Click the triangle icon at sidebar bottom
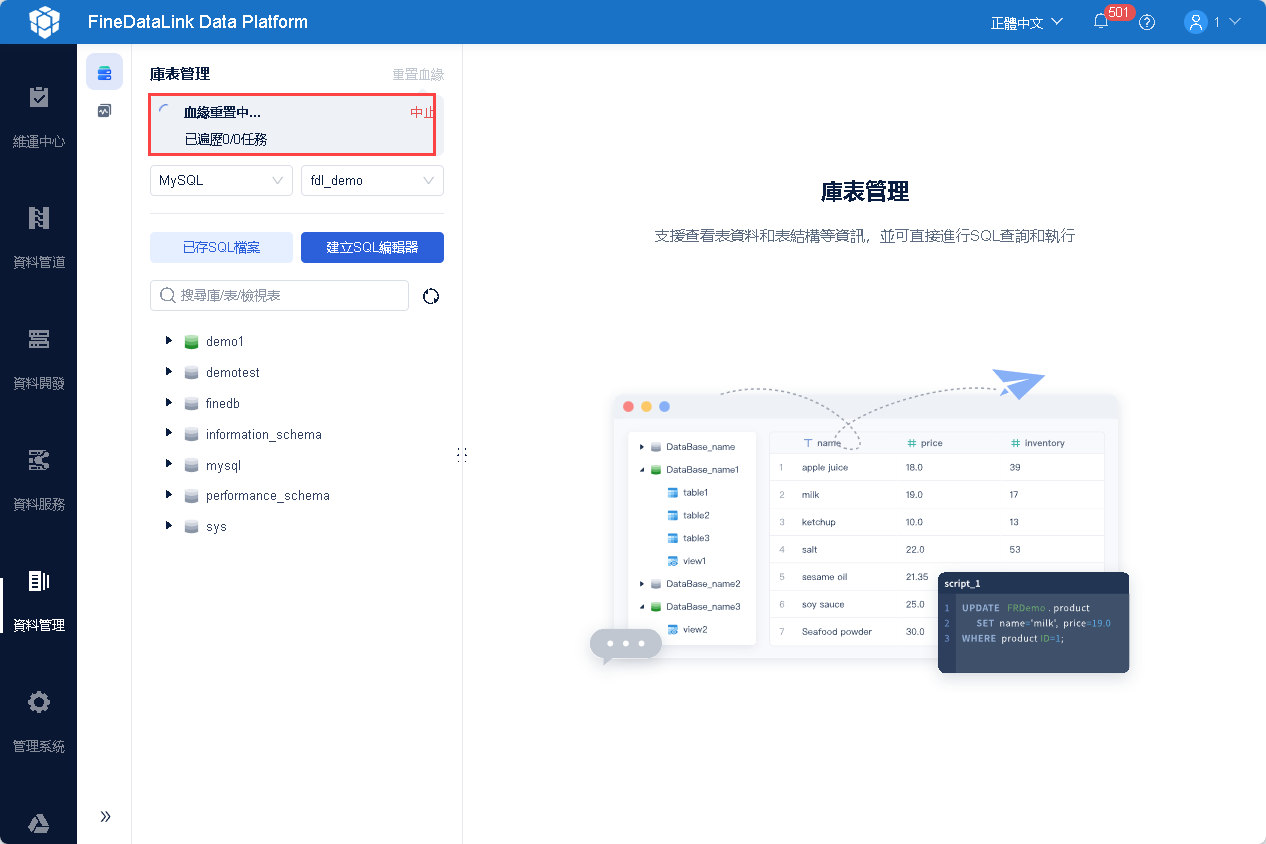 [x=38, y=823]
